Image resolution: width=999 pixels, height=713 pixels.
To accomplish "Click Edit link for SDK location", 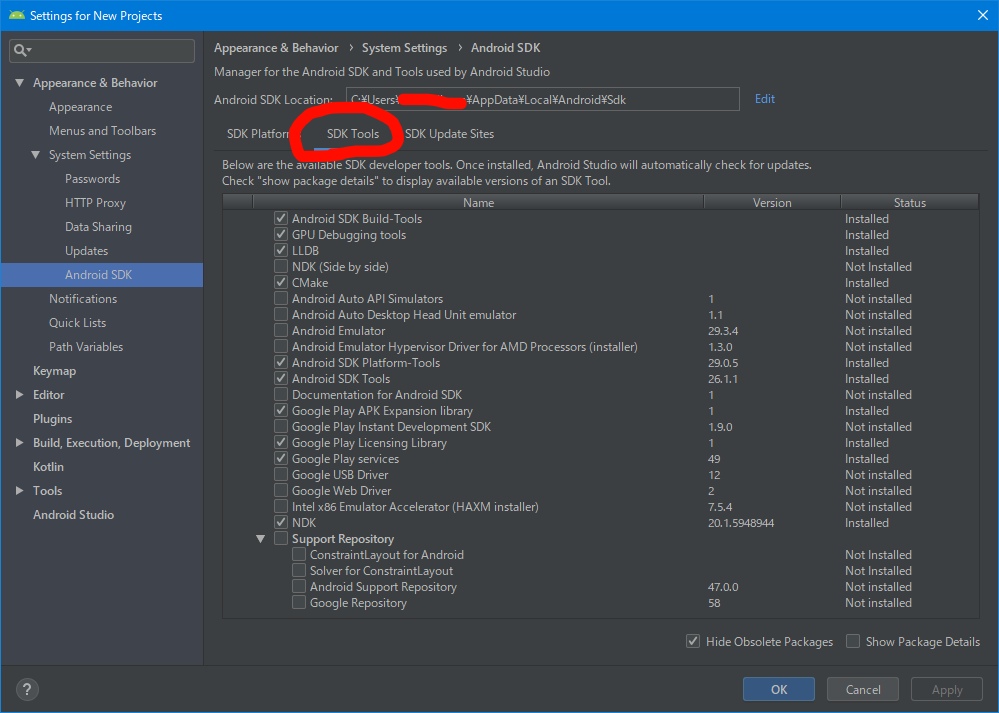I will point(765,99).
